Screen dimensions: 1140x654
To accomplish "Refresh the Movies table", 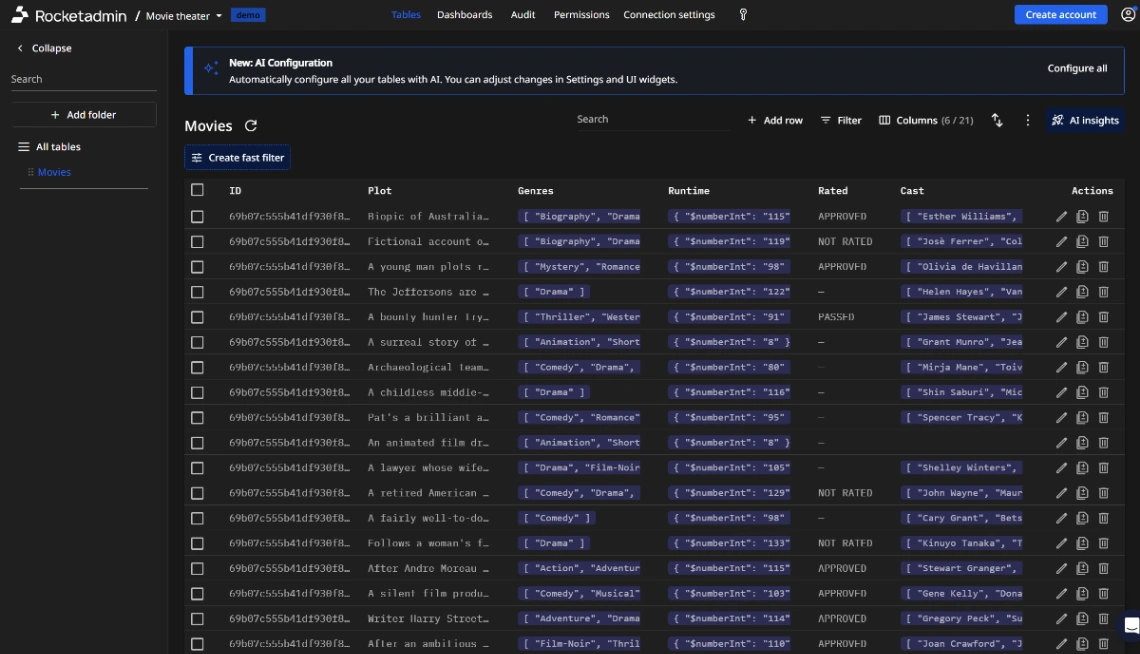I will coord(250,125).
